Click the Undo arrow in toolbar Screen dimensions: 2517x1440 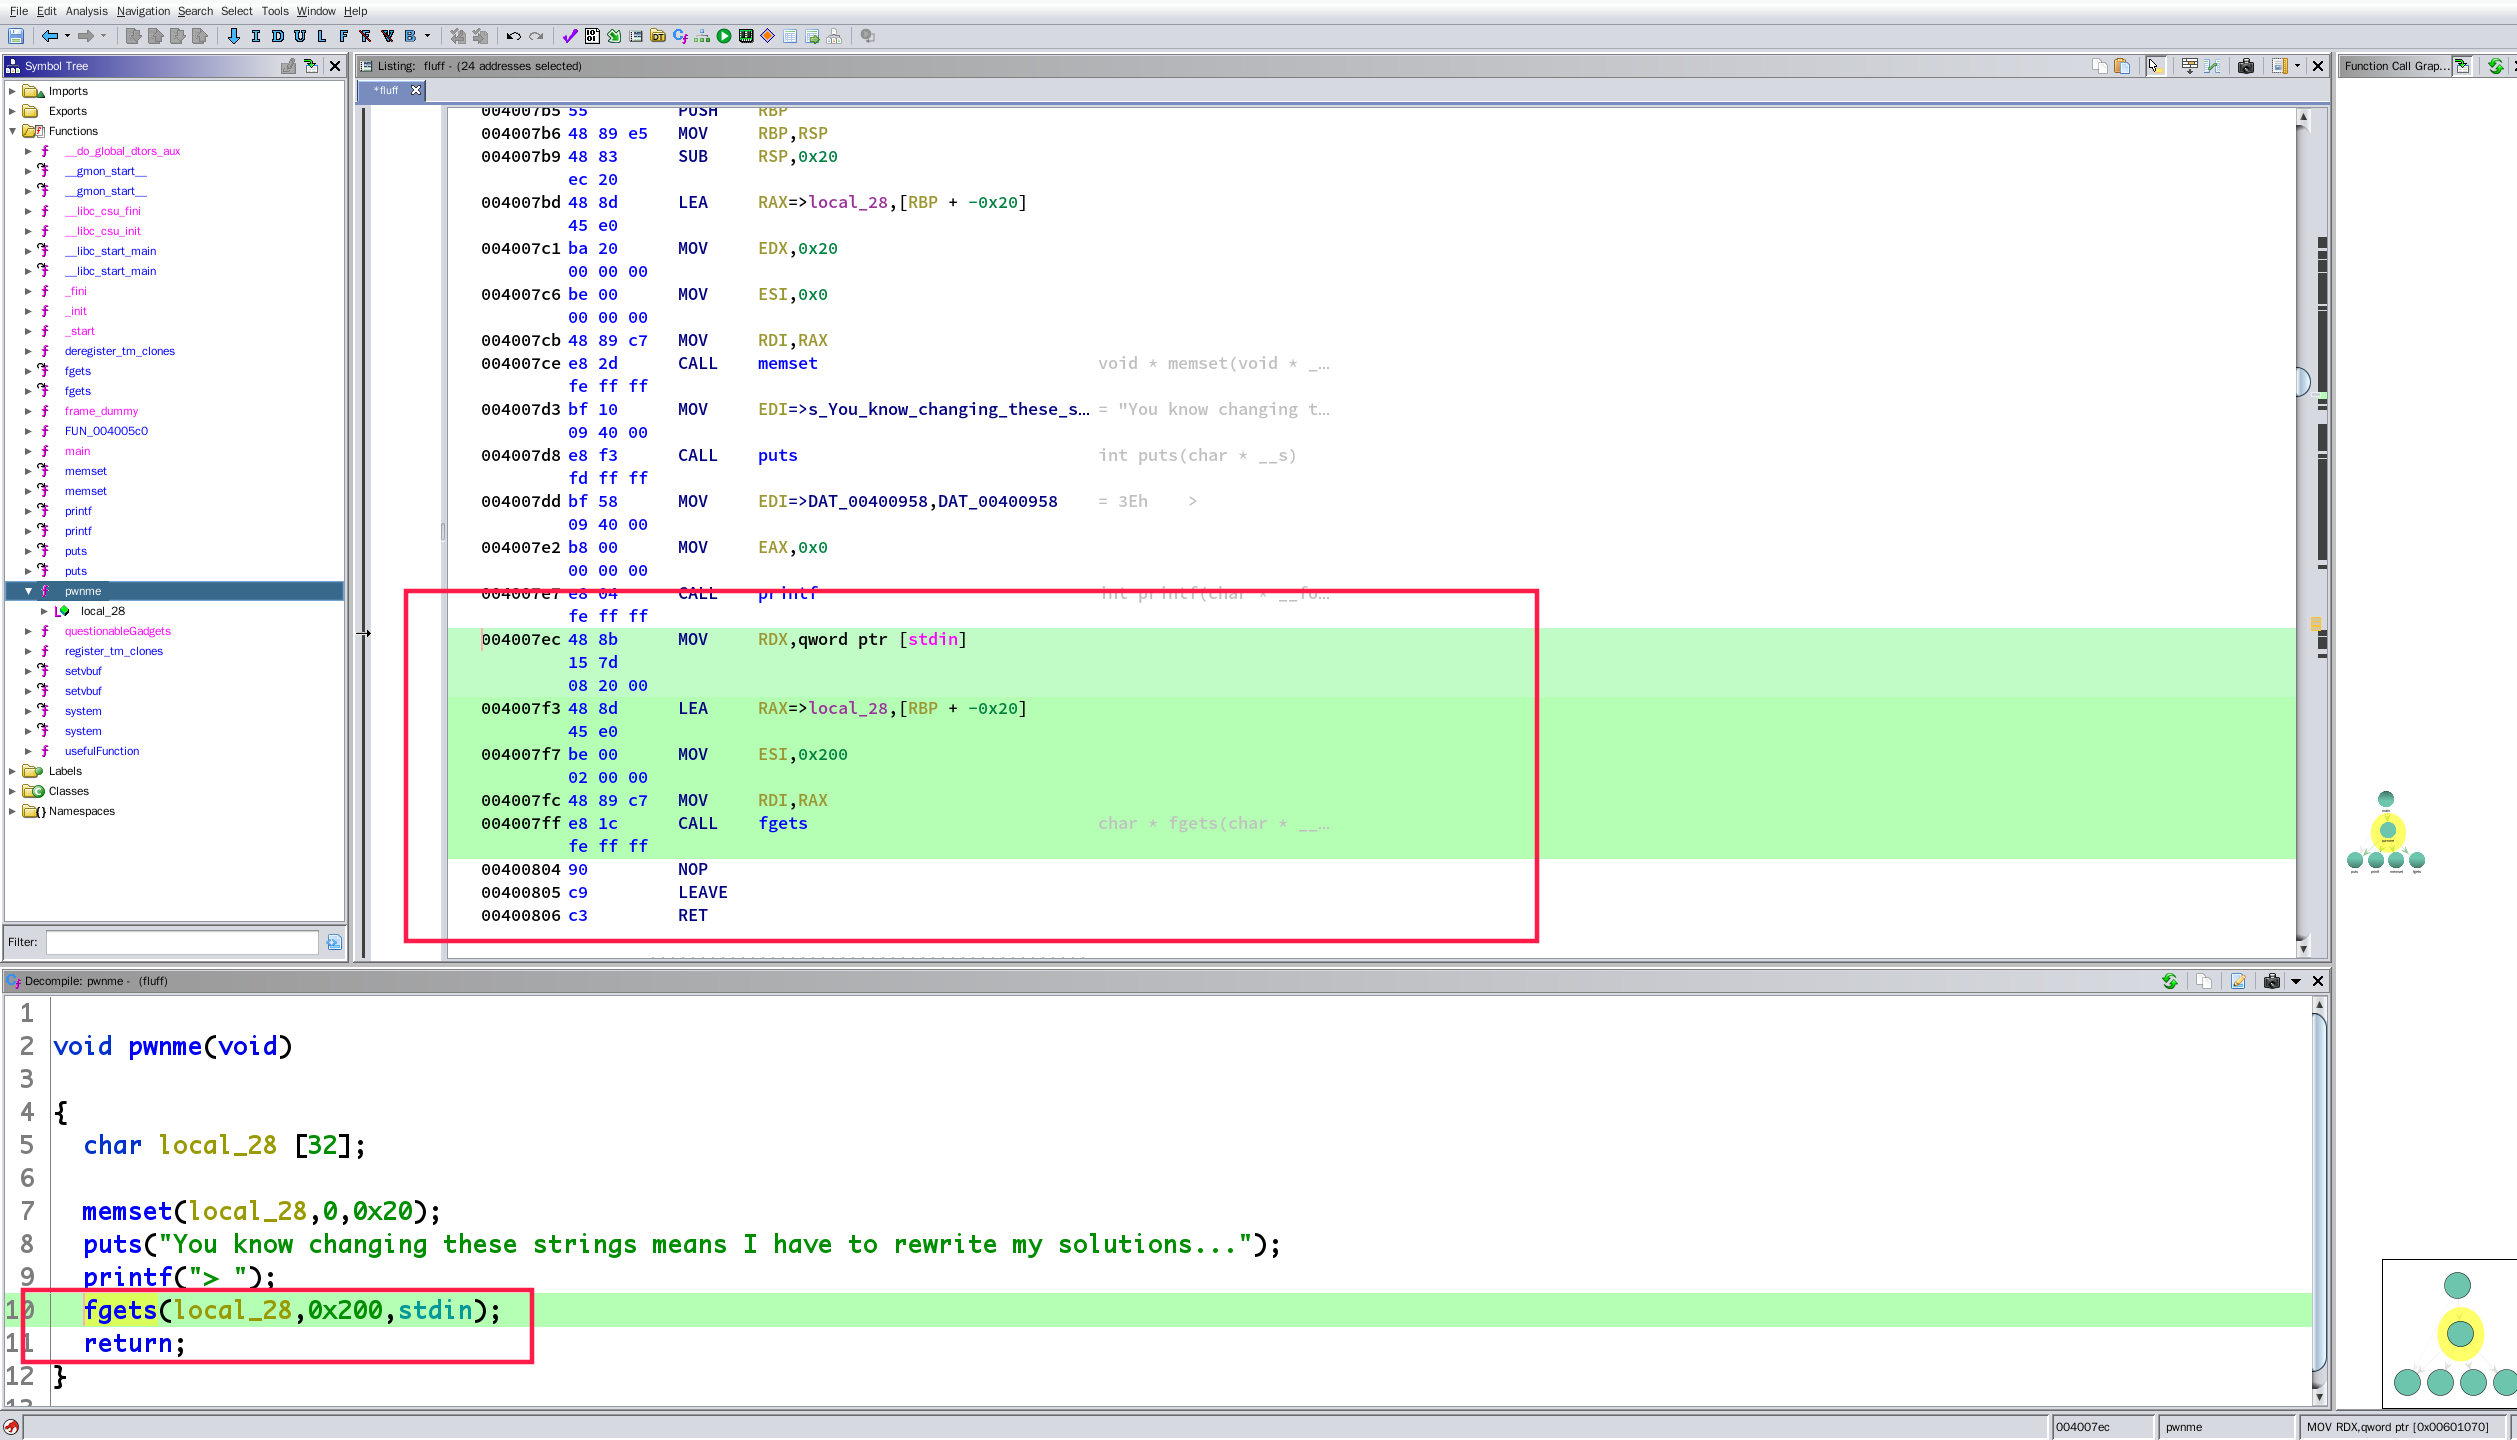tap(514, 36)
